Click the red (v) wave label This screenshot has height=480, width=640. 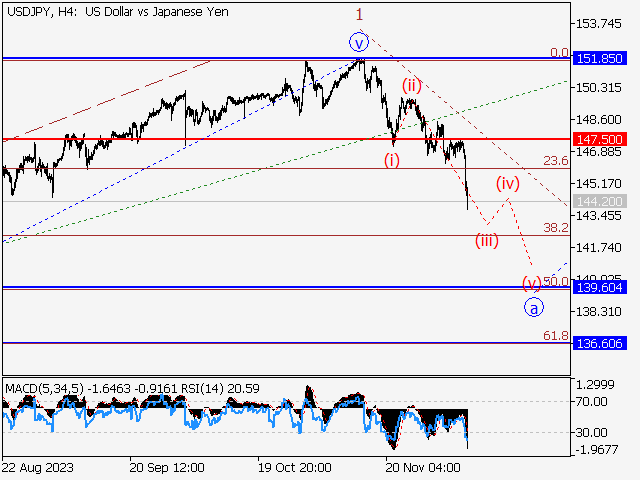532,283
